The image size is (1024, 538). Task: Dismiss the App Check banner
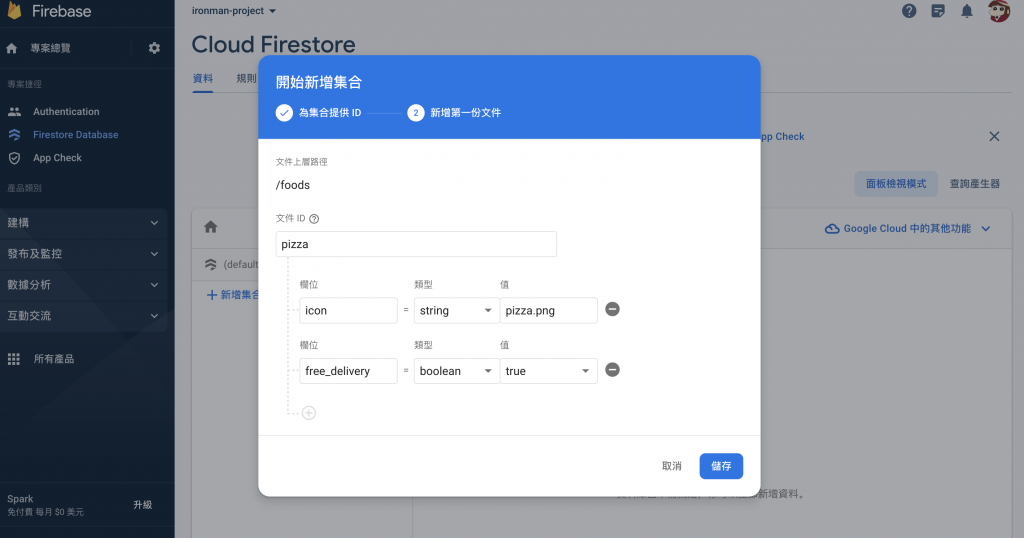click(994, 136)
